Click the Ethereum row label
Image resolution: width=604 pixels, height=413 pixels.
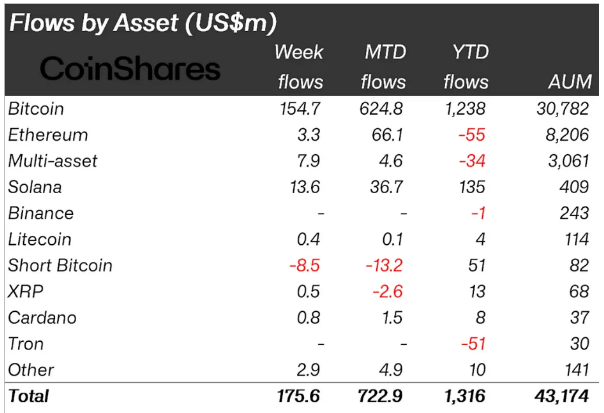point(47,134)
